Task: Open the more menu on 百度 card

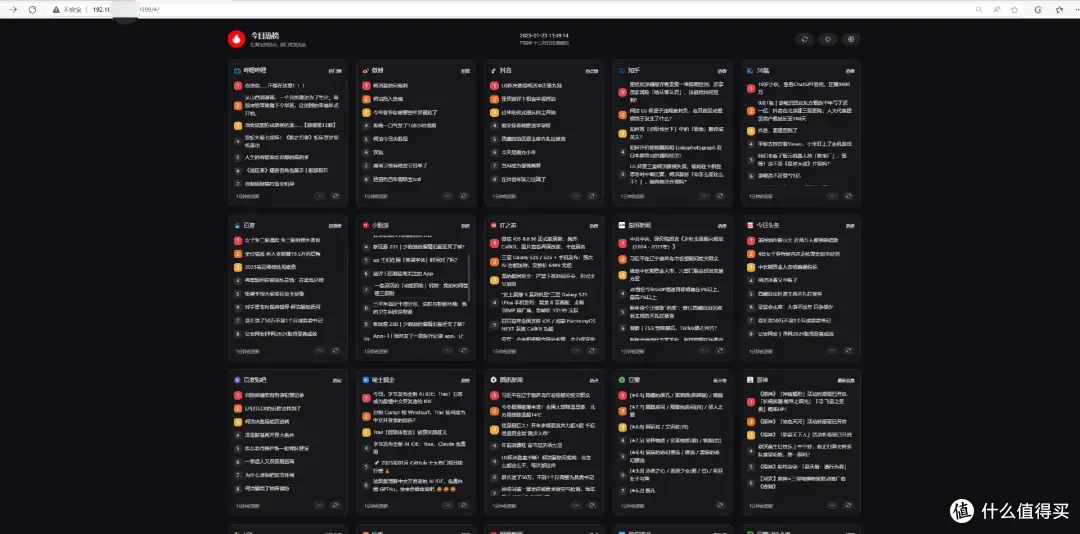Action: click(320, 350)
